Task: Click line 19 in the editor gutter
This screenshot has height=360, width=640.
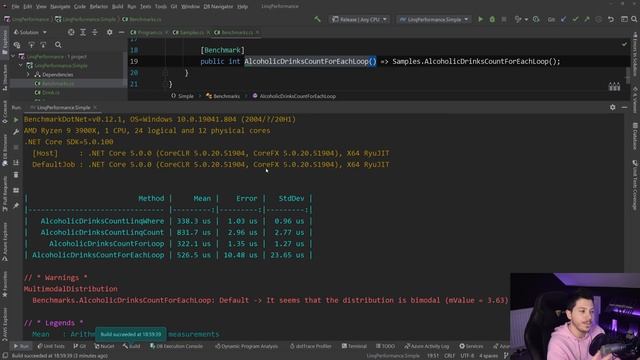Action: click(x=134, y=62)
